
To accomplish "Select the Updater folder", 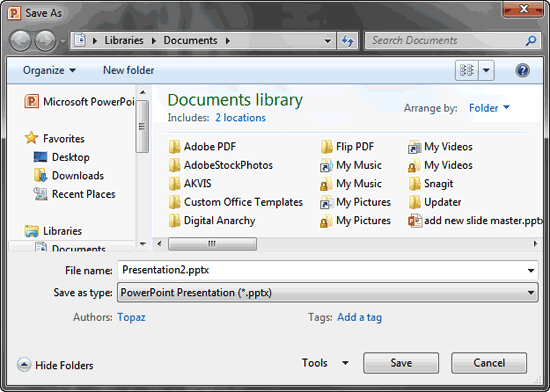I will [x=435, y=202].
